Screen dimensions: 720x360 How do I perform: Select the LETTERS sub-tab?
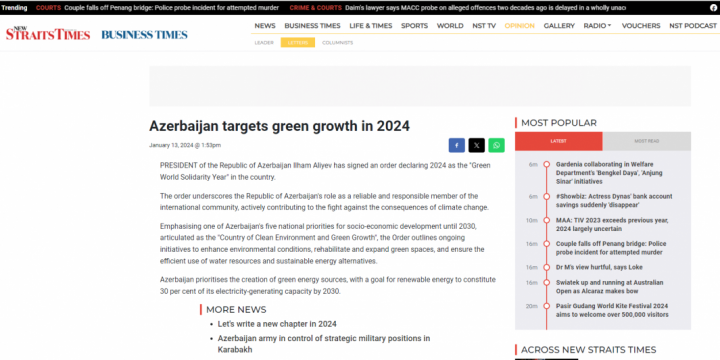point(298,43)
